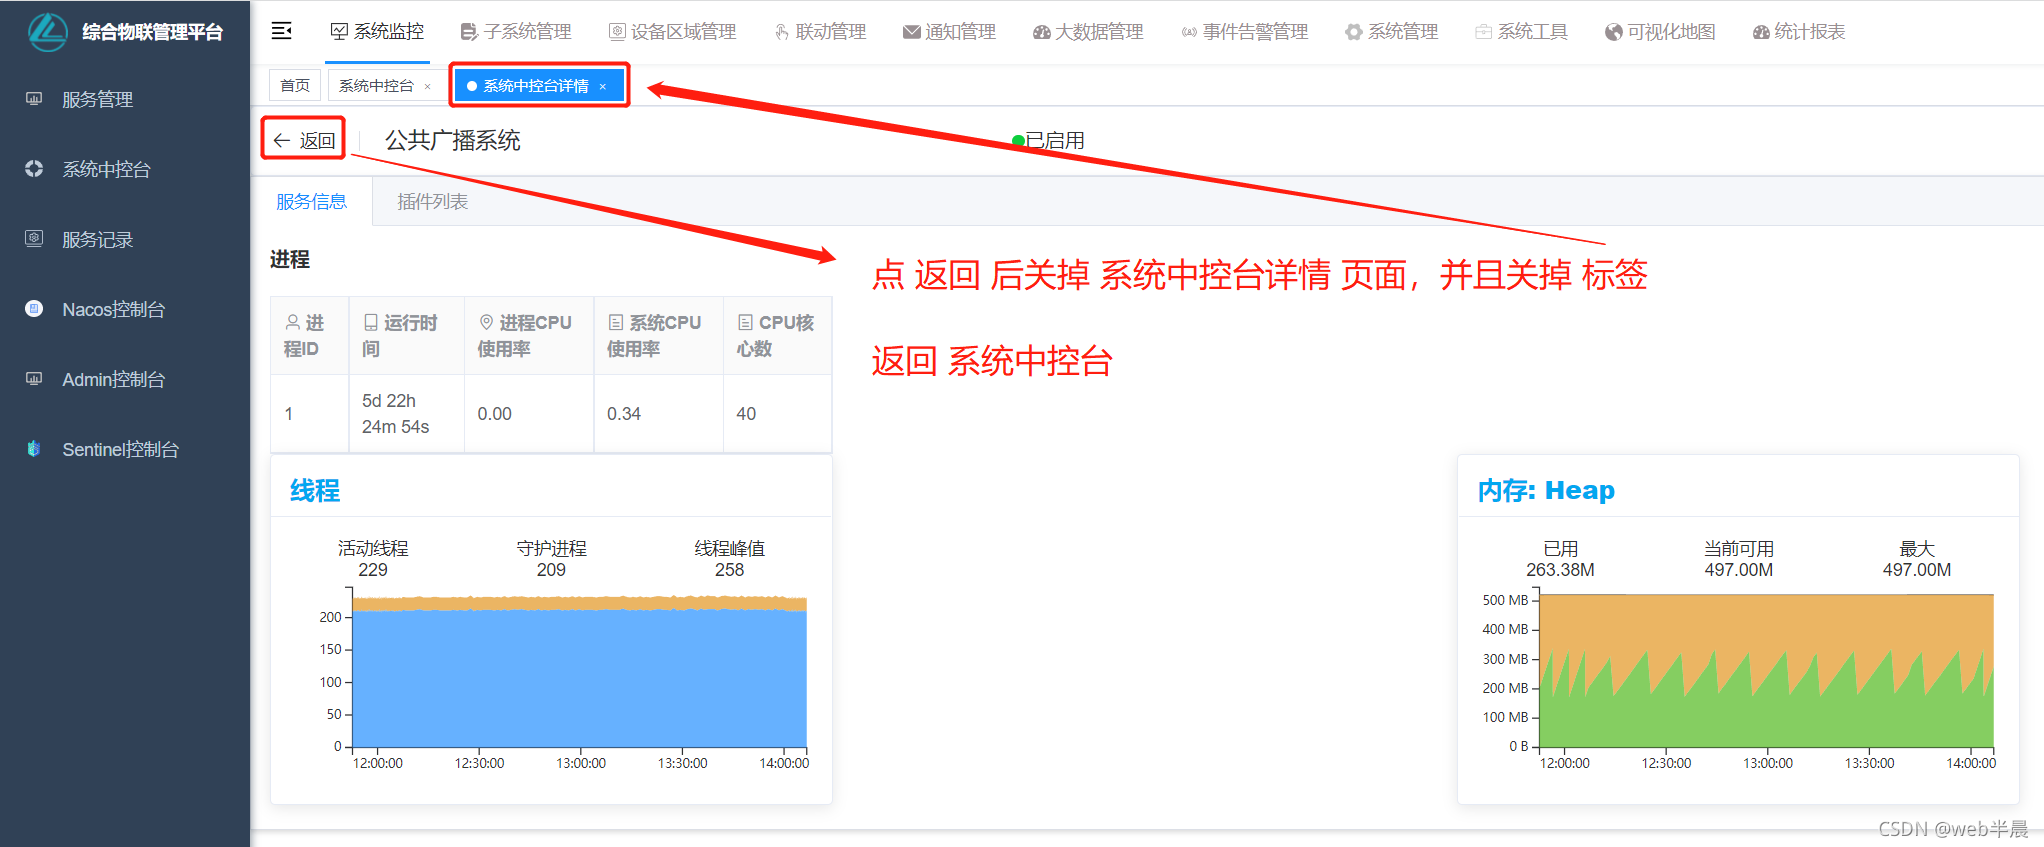The height and width of the screenshot is (847, 2044).
Task: Click the 已启用 green status dot
Action: point(1018,141)
